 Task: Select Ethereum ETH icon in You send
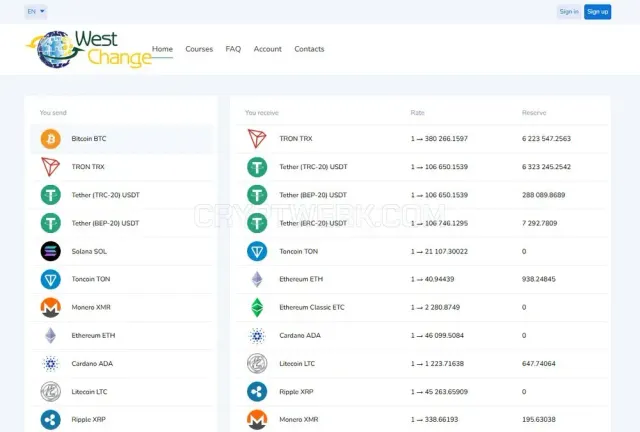pos(51,335)
